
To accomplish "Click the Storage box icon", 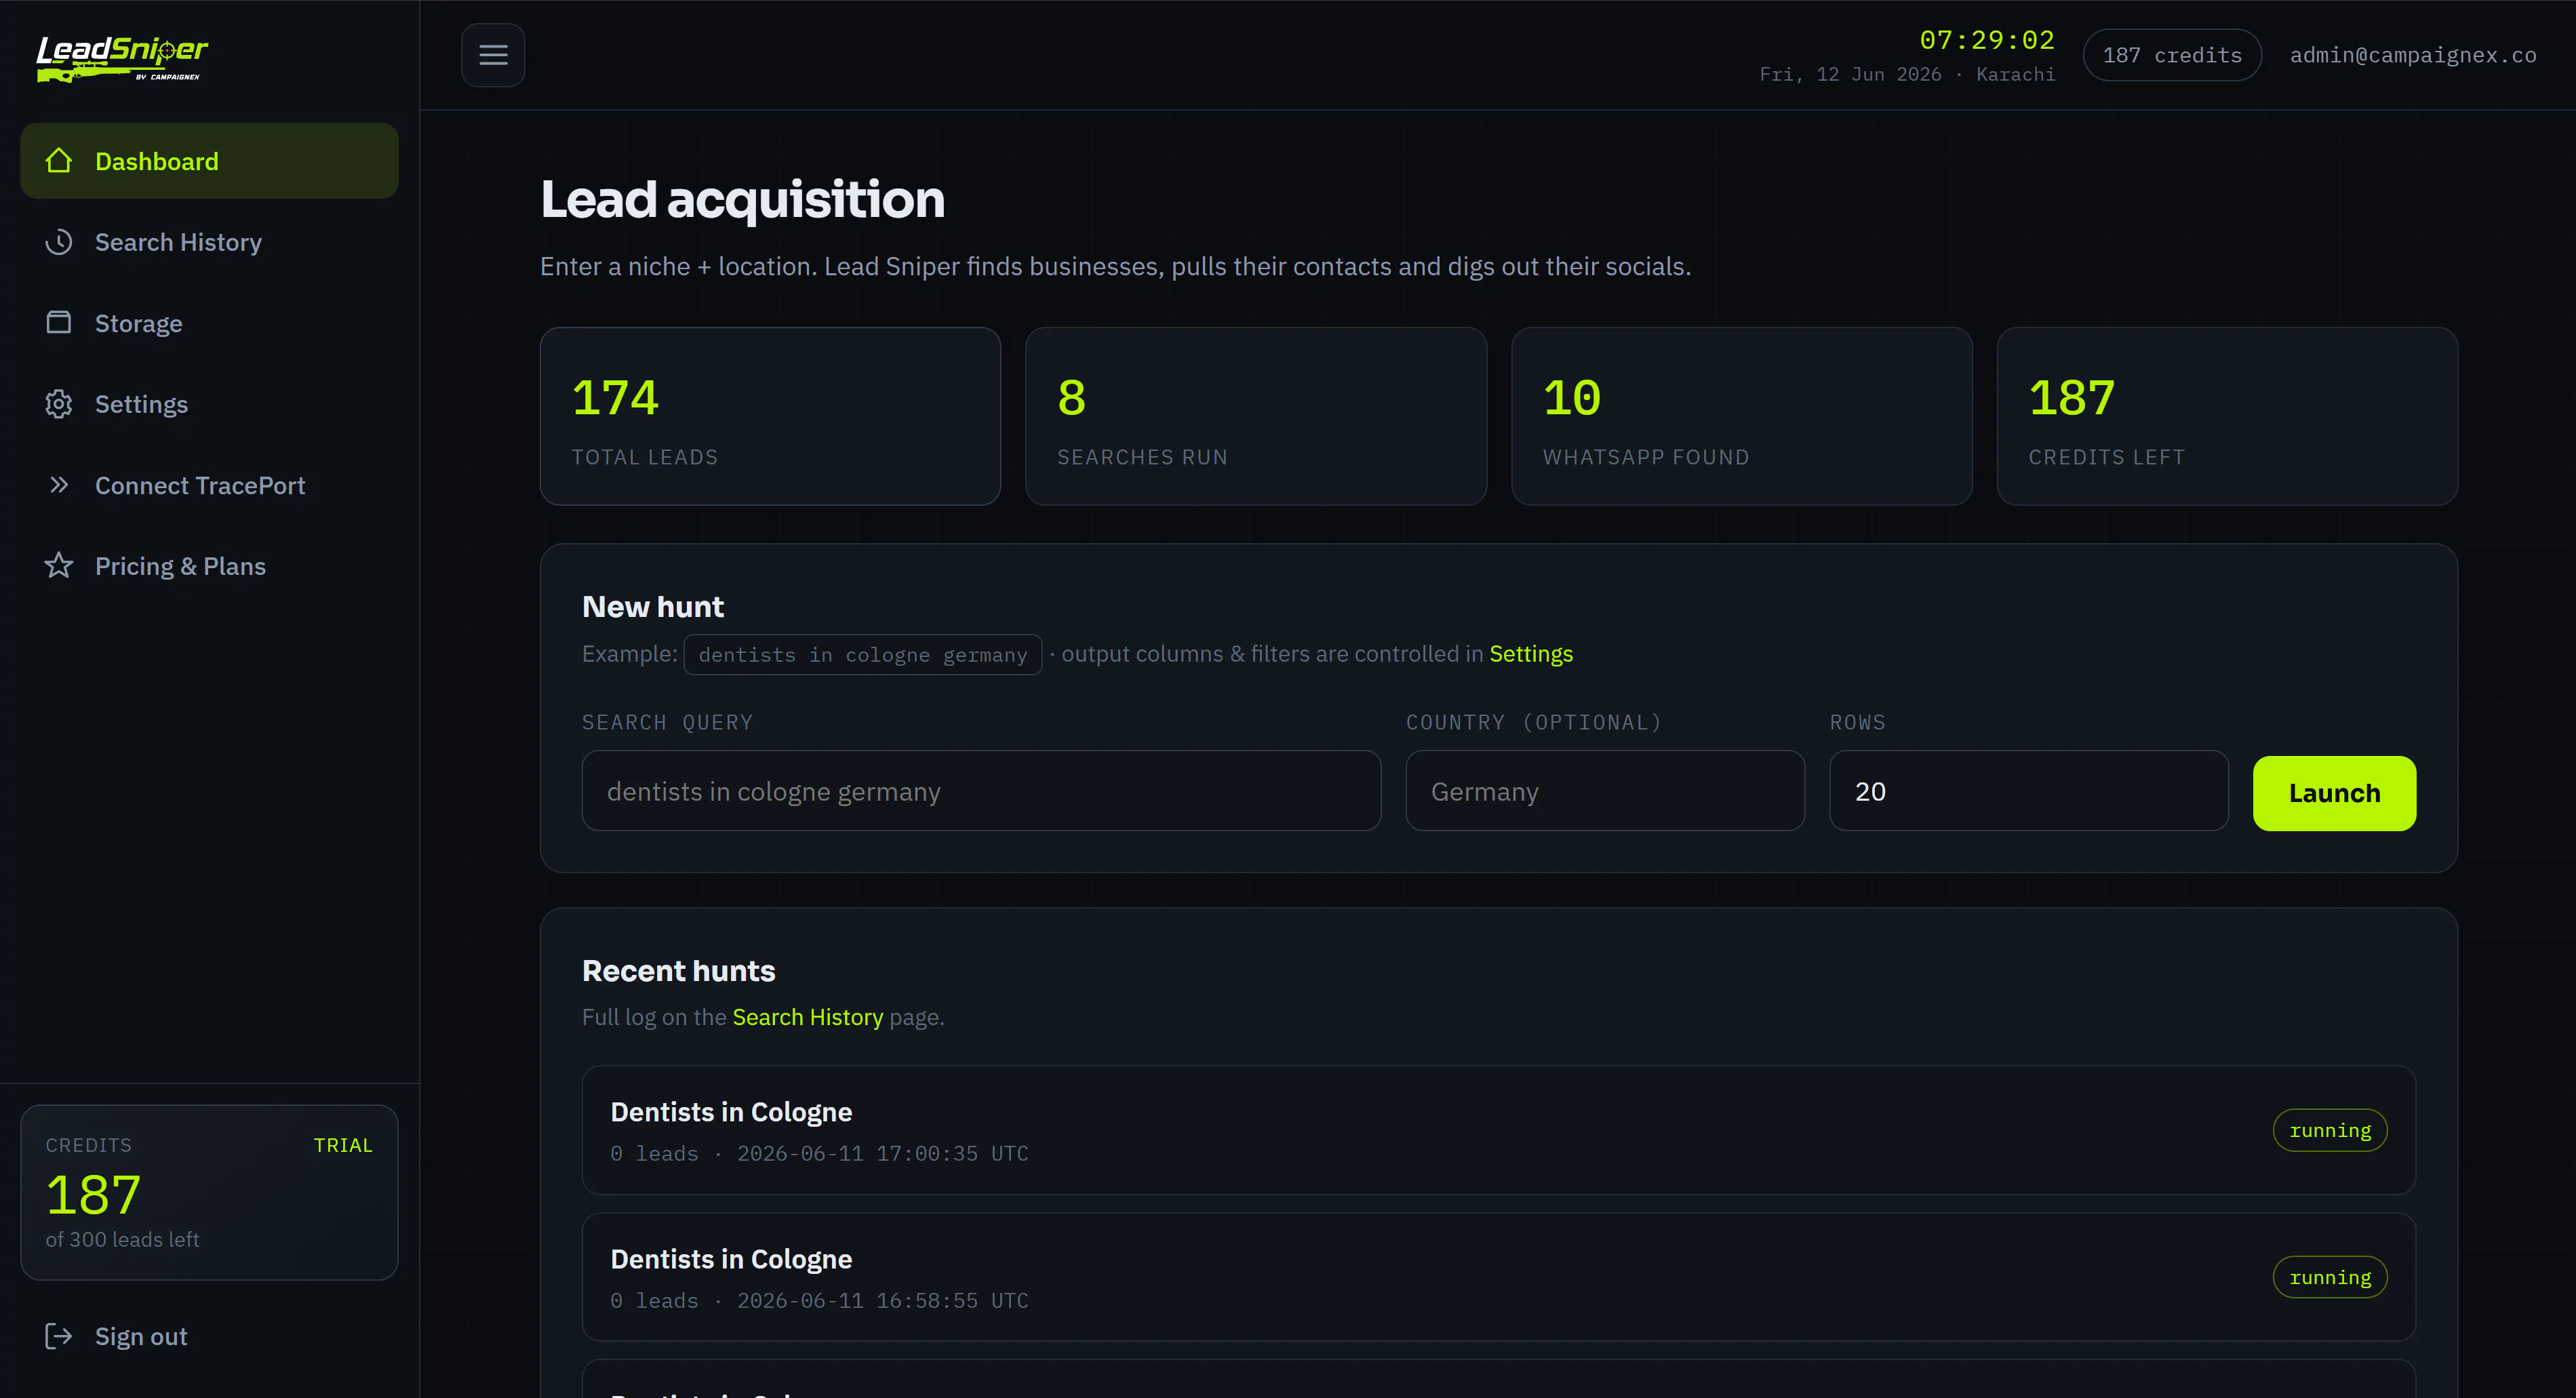I will (59, 323).
